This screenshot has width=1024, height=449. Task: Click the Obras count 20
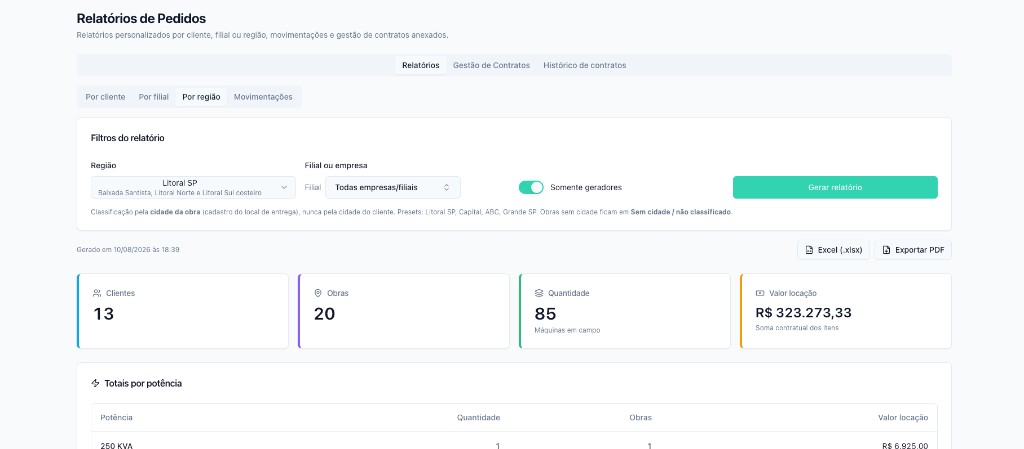[325, 314]
